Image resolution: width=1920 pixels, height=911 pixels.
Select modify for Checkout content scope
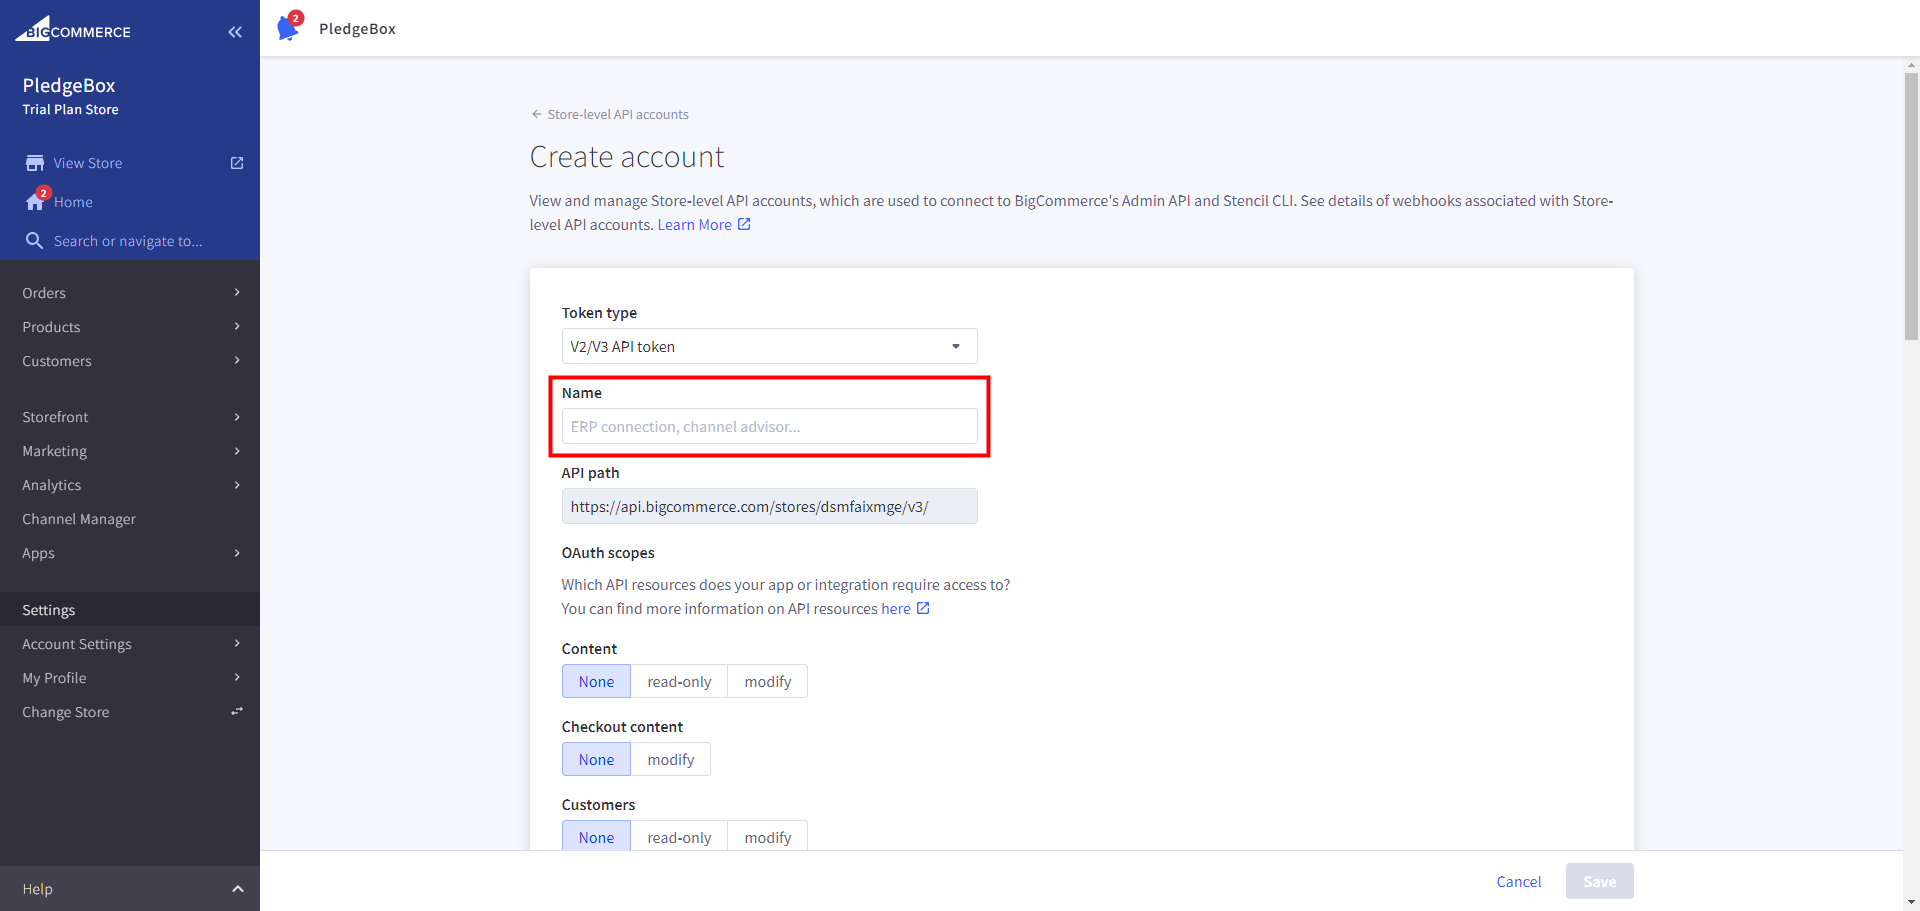click(x=671, y=759)
